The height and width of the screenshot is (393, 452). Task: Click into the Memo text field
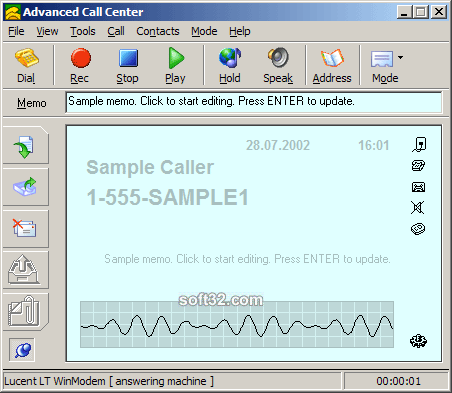(254, 102)
